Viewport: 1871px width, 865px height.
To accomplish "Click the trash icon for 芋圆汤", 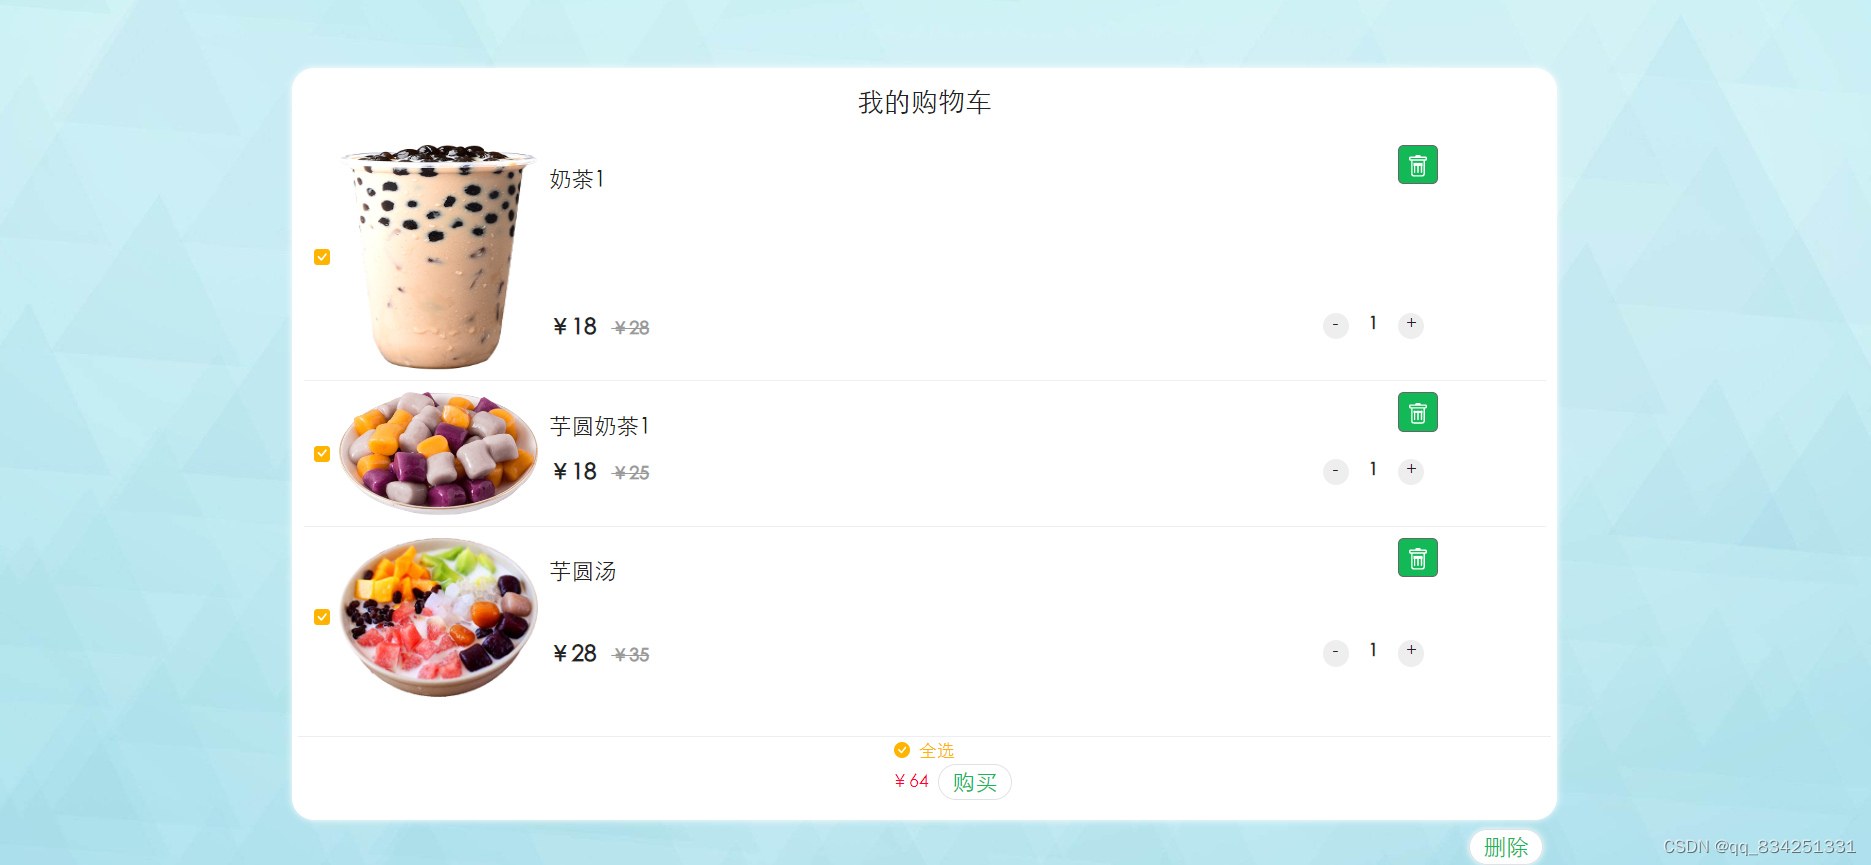I will pyautogui.click(x=1417, y=558).
